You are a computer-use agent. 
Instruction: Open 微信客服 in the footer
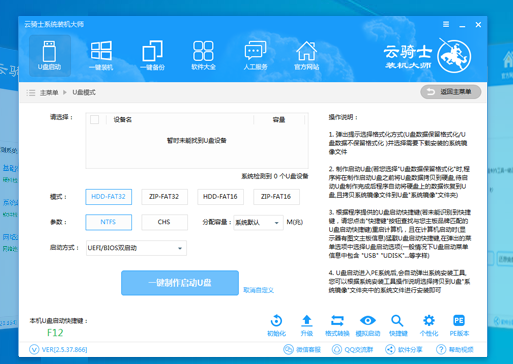[x=302, y=349]
